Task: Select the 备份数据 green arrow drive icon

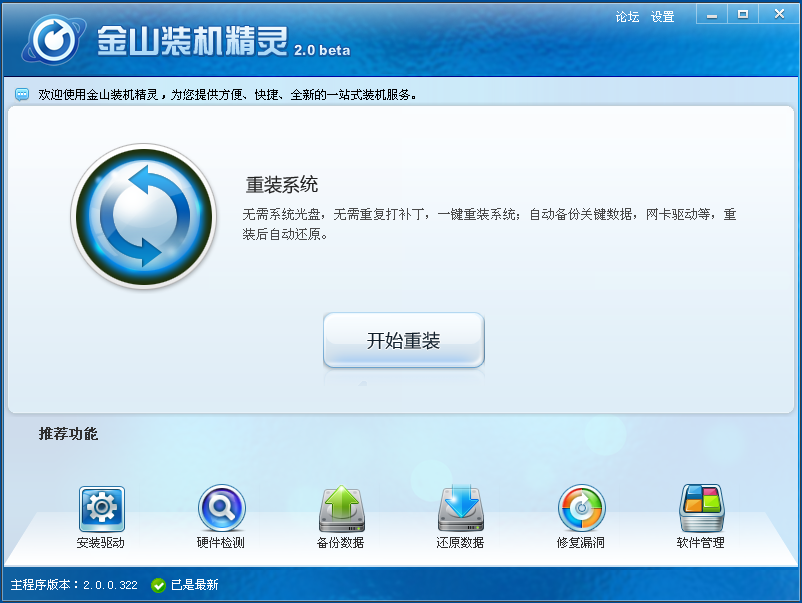Action: pos(342,508)
